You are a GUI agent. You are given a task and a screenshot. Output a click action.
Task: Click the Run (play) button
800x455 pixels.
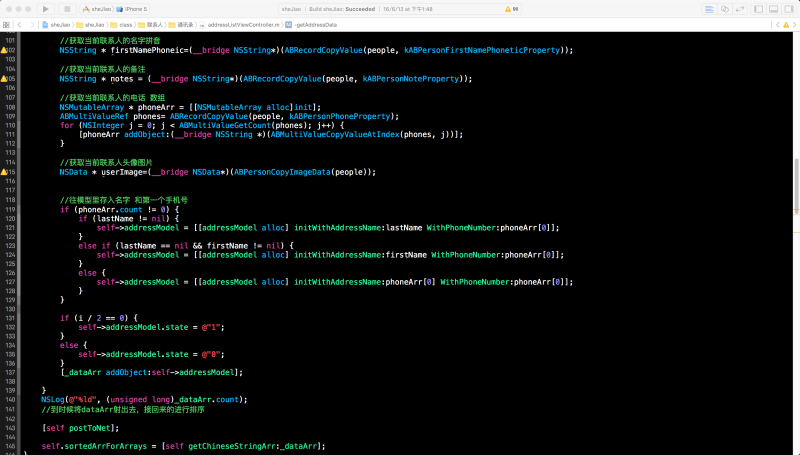coord(45,8)
